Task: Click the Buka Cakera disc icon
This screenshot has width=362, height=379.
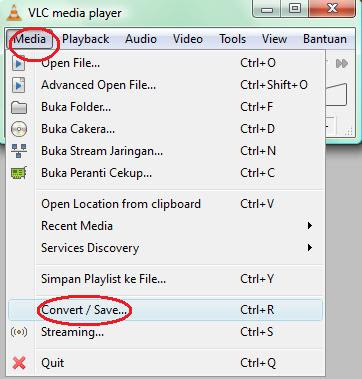Action: point(19,129)
